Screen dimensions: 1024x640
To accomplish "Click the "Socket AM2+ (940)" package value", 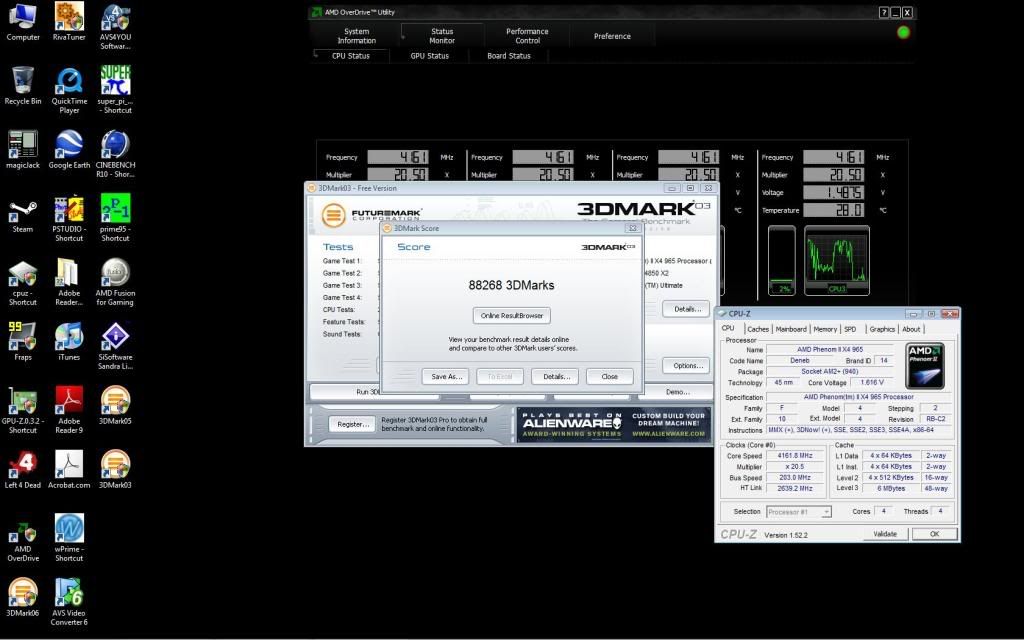I will (829, 372).
